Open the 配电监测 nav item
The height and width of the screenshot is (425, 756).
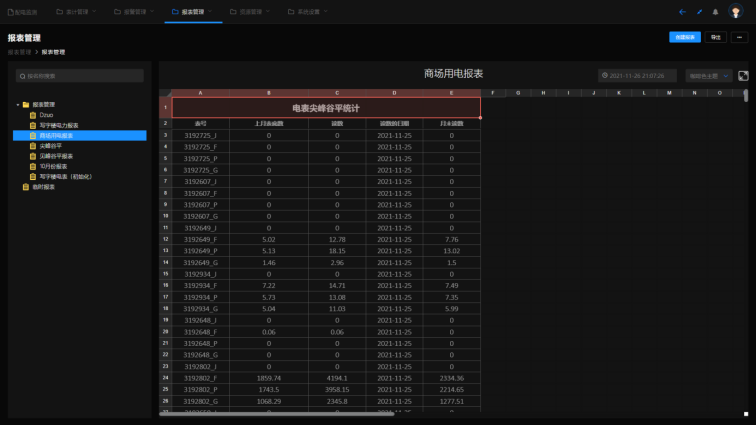pos(22,12)
